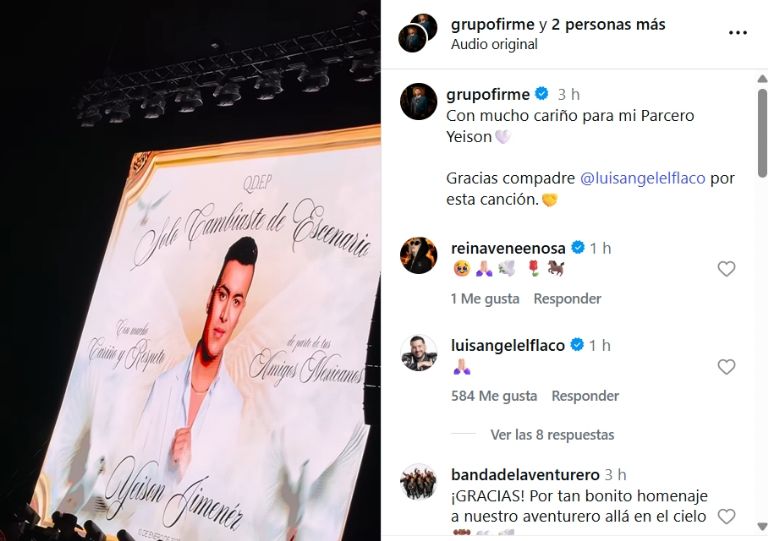Open bandadelaventurero's avatar
This screenshot has width=768, height=541.
[x=418, y=482]
